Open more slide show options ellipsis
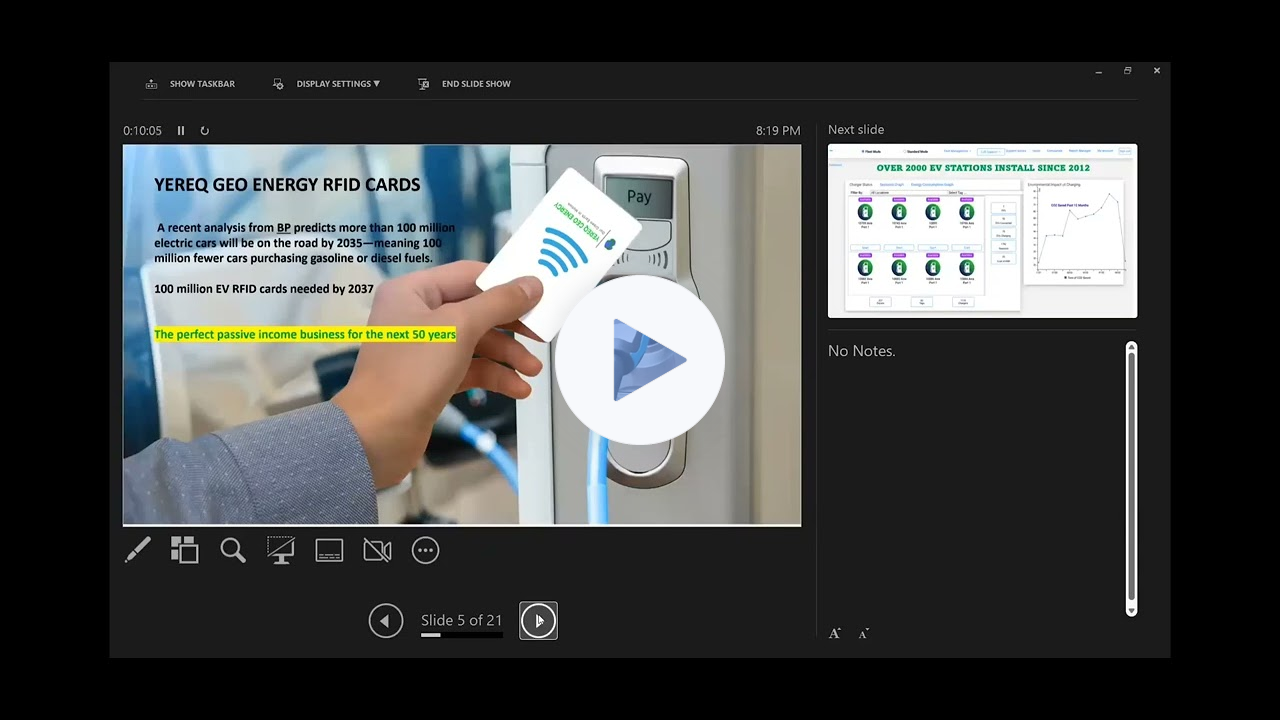This screenshot has height=720, width=1280. click(x=425, y=550)
